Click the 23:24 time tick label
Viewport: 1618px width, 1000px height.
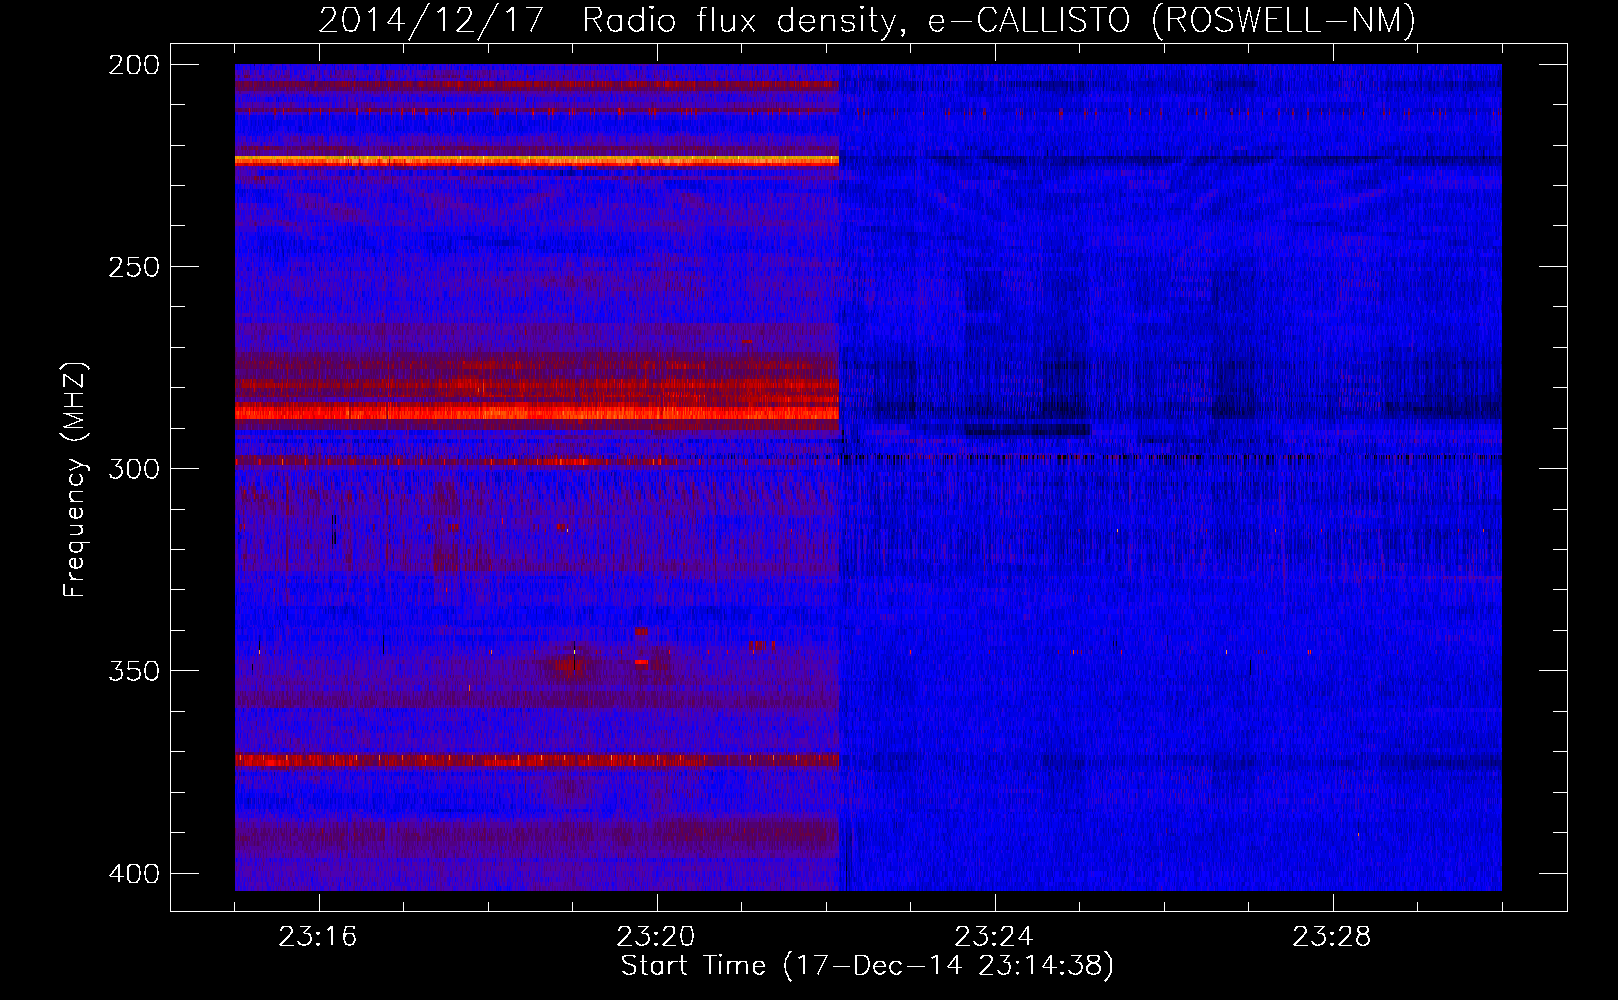[x=993, y=937]
